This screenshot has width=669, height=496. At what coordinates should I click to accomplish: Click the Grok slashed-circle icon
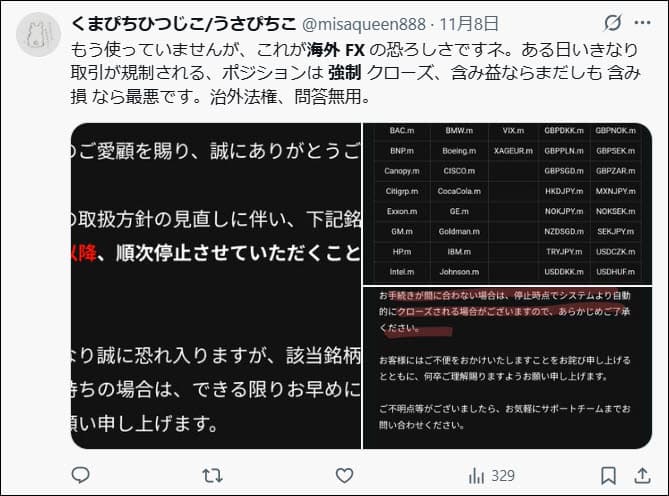(x=612, y=23)
